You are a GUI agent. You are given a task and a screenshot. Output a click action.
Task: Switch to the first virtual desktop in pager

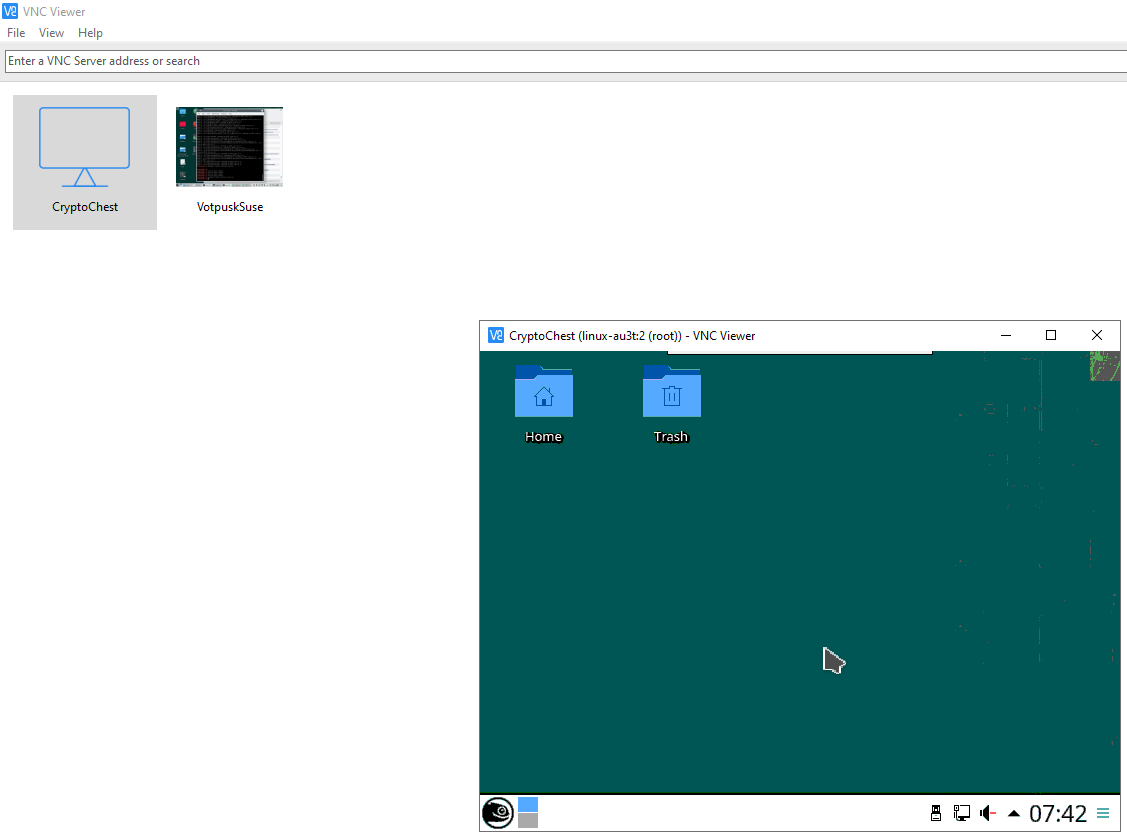click(x=528, y=804)
